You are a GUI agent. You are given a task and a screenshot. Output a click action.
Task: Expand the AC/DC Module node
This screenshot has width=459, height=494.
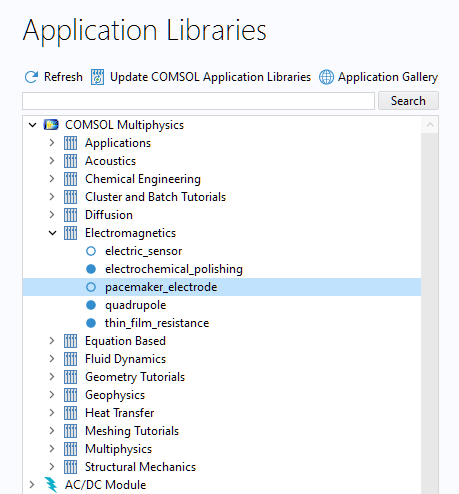32,485
